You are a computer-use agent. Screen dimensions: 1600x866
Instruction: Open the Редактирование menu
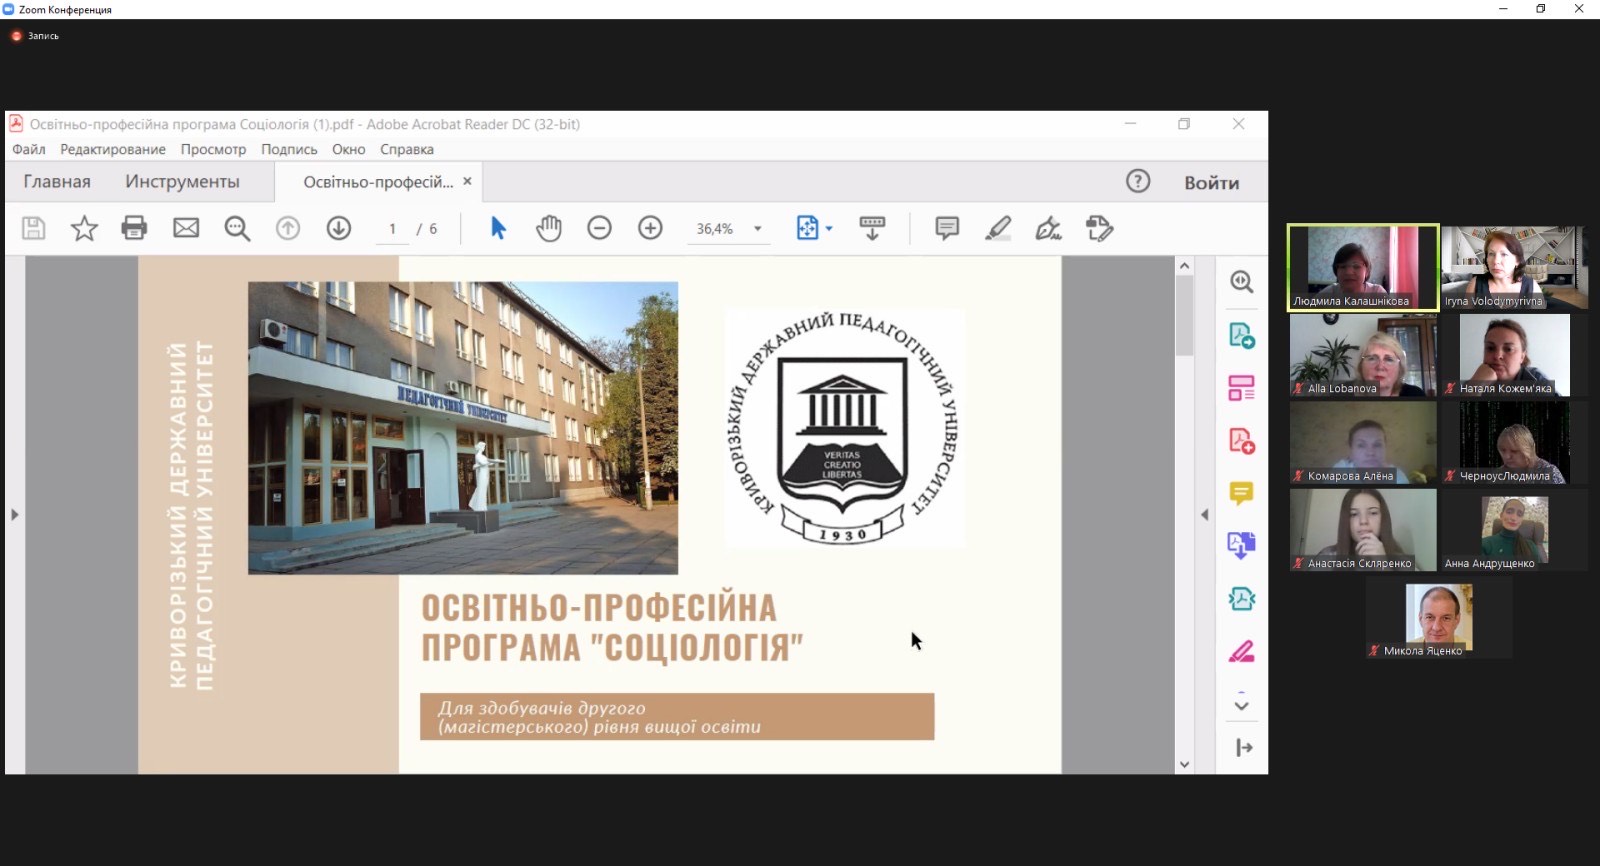point(113,149)
